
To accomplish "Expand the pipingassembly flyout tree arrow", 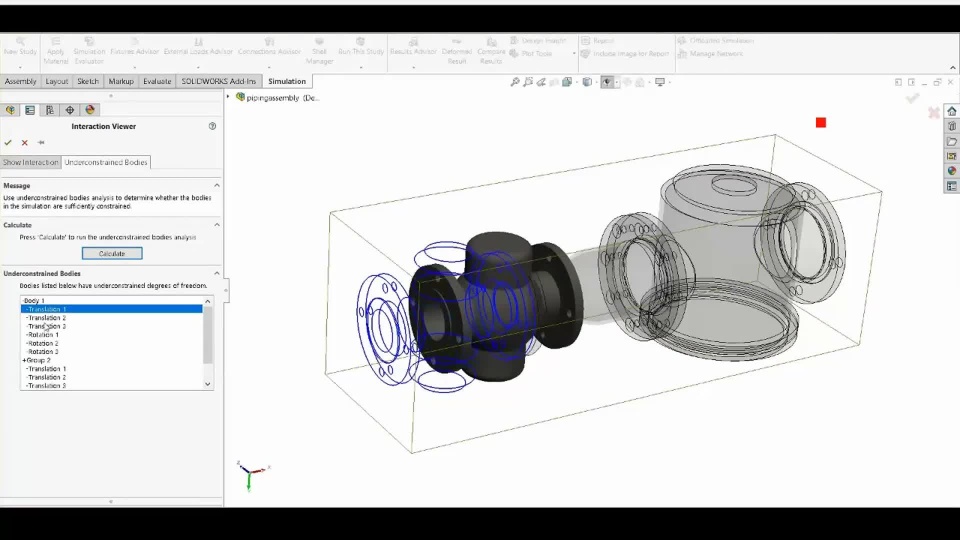I will coord(228,97).
